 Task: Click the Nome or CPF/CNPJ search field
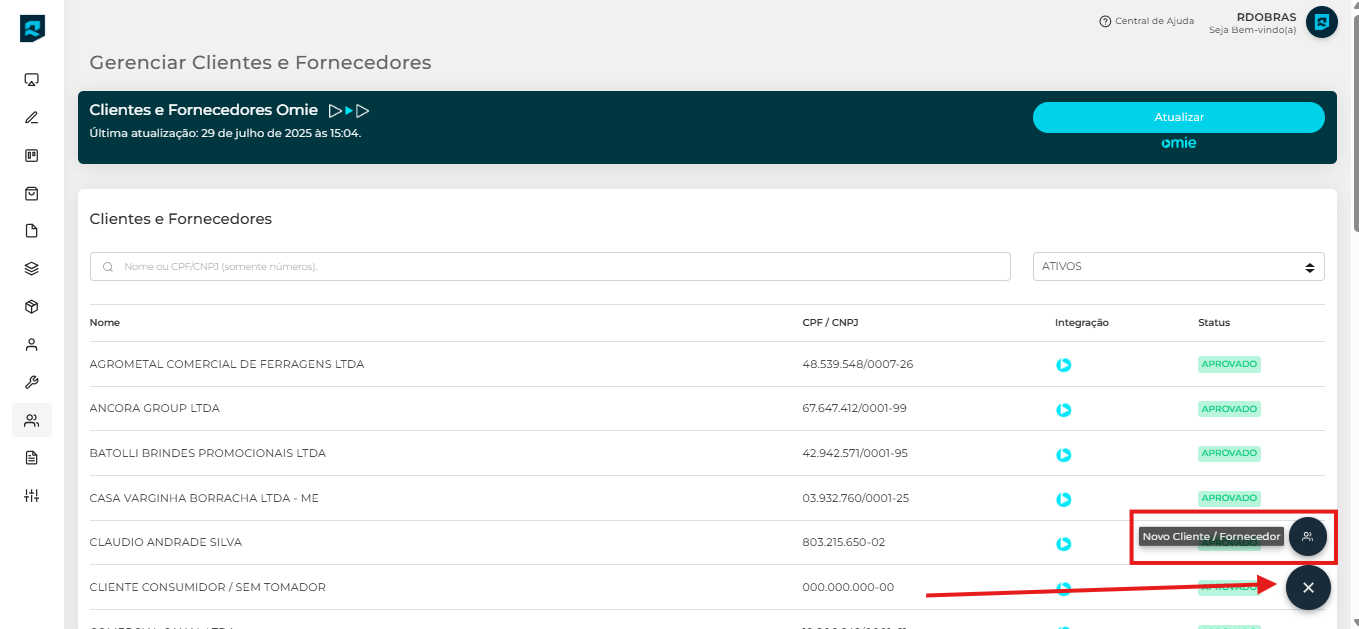(550, 267)
